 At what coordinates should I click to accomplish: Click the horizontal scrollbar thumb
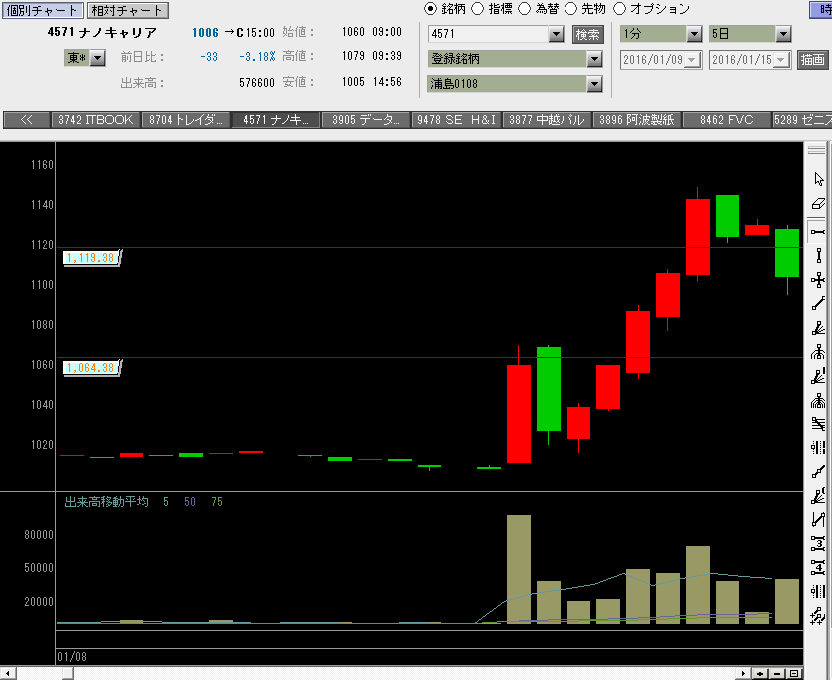[67, 674]
